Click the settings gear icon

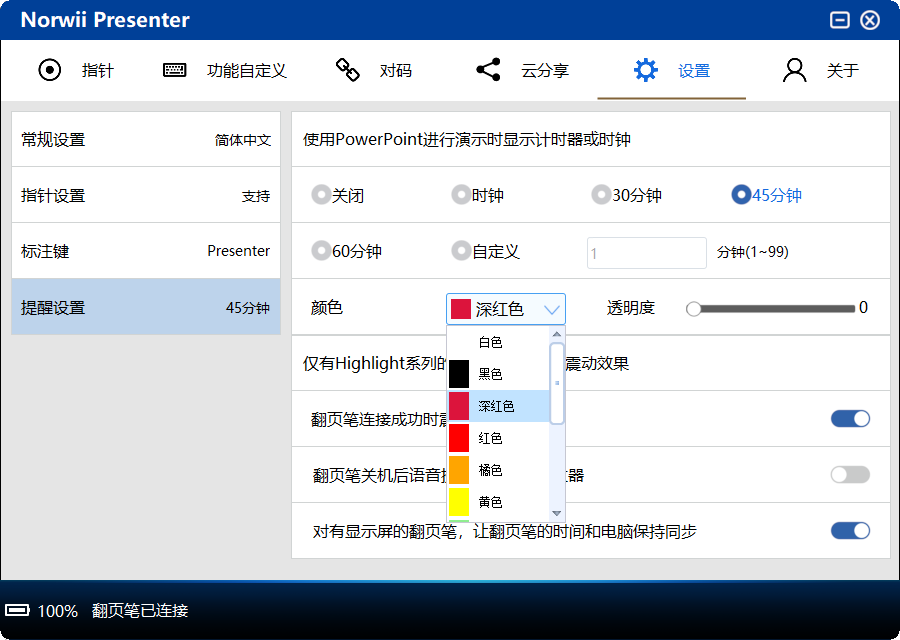point(646,70)
